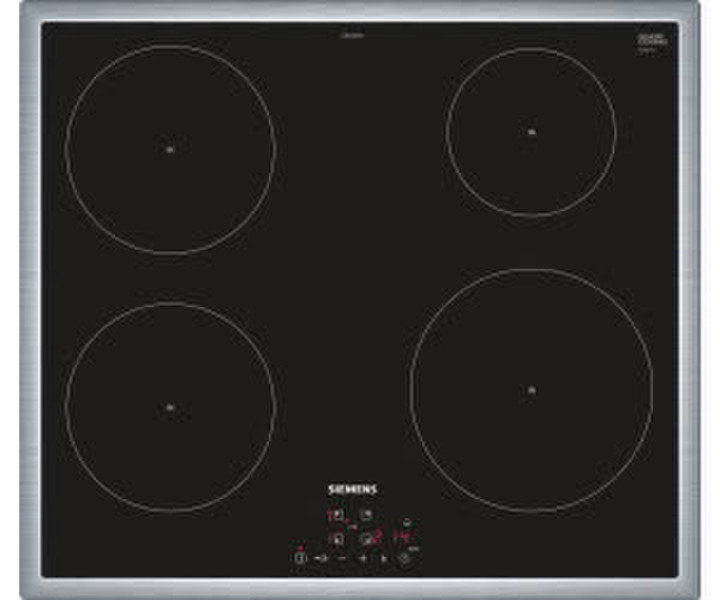Select the rear left zone icon on panel
This screenshot has height=600, width=720.
tap(336, 517)
